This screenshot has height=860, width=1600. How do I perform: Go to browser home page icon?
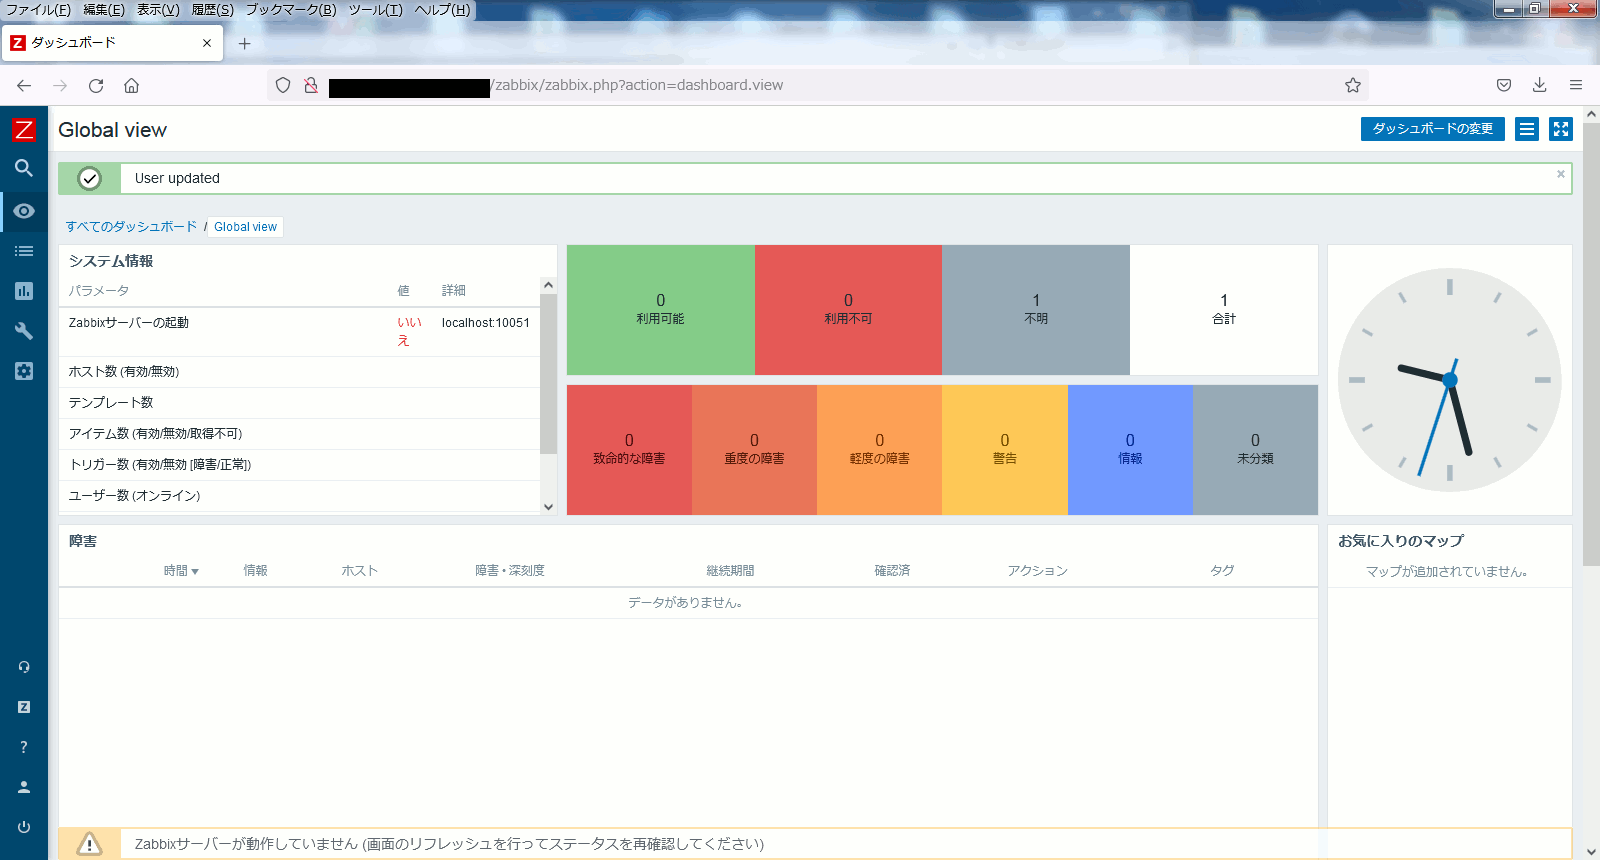tap(131, 86)
